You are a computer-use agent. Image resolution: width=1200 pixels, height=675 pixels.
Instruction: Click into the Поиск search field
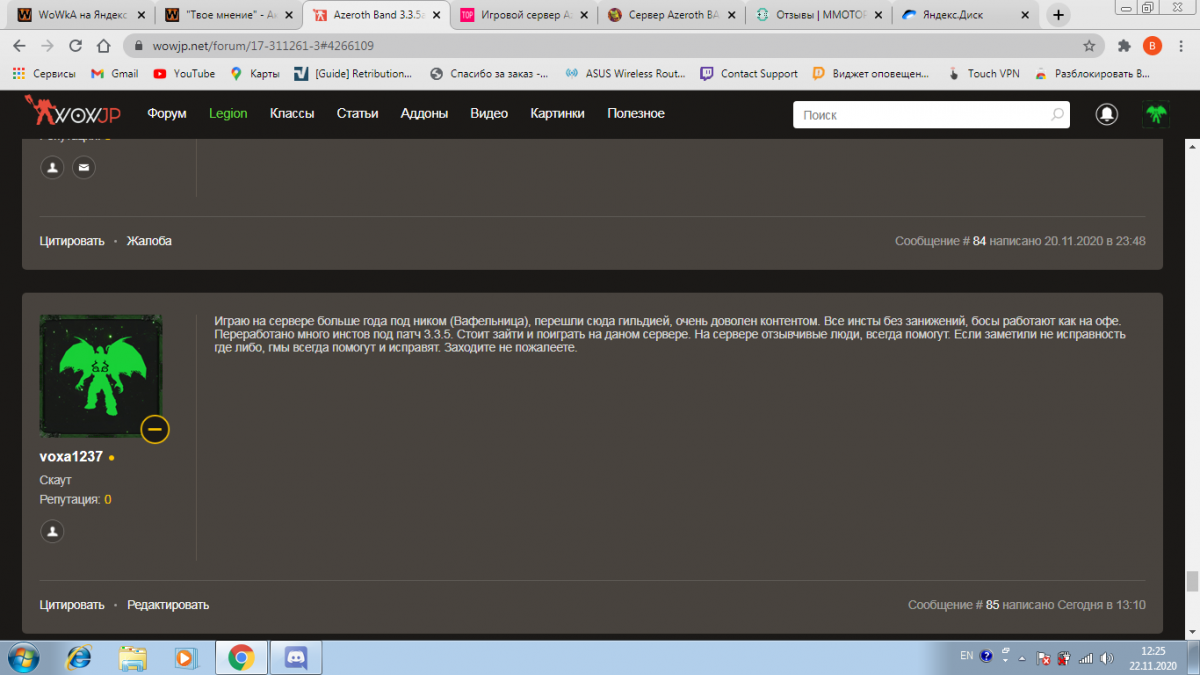click(x=920, y=115)
